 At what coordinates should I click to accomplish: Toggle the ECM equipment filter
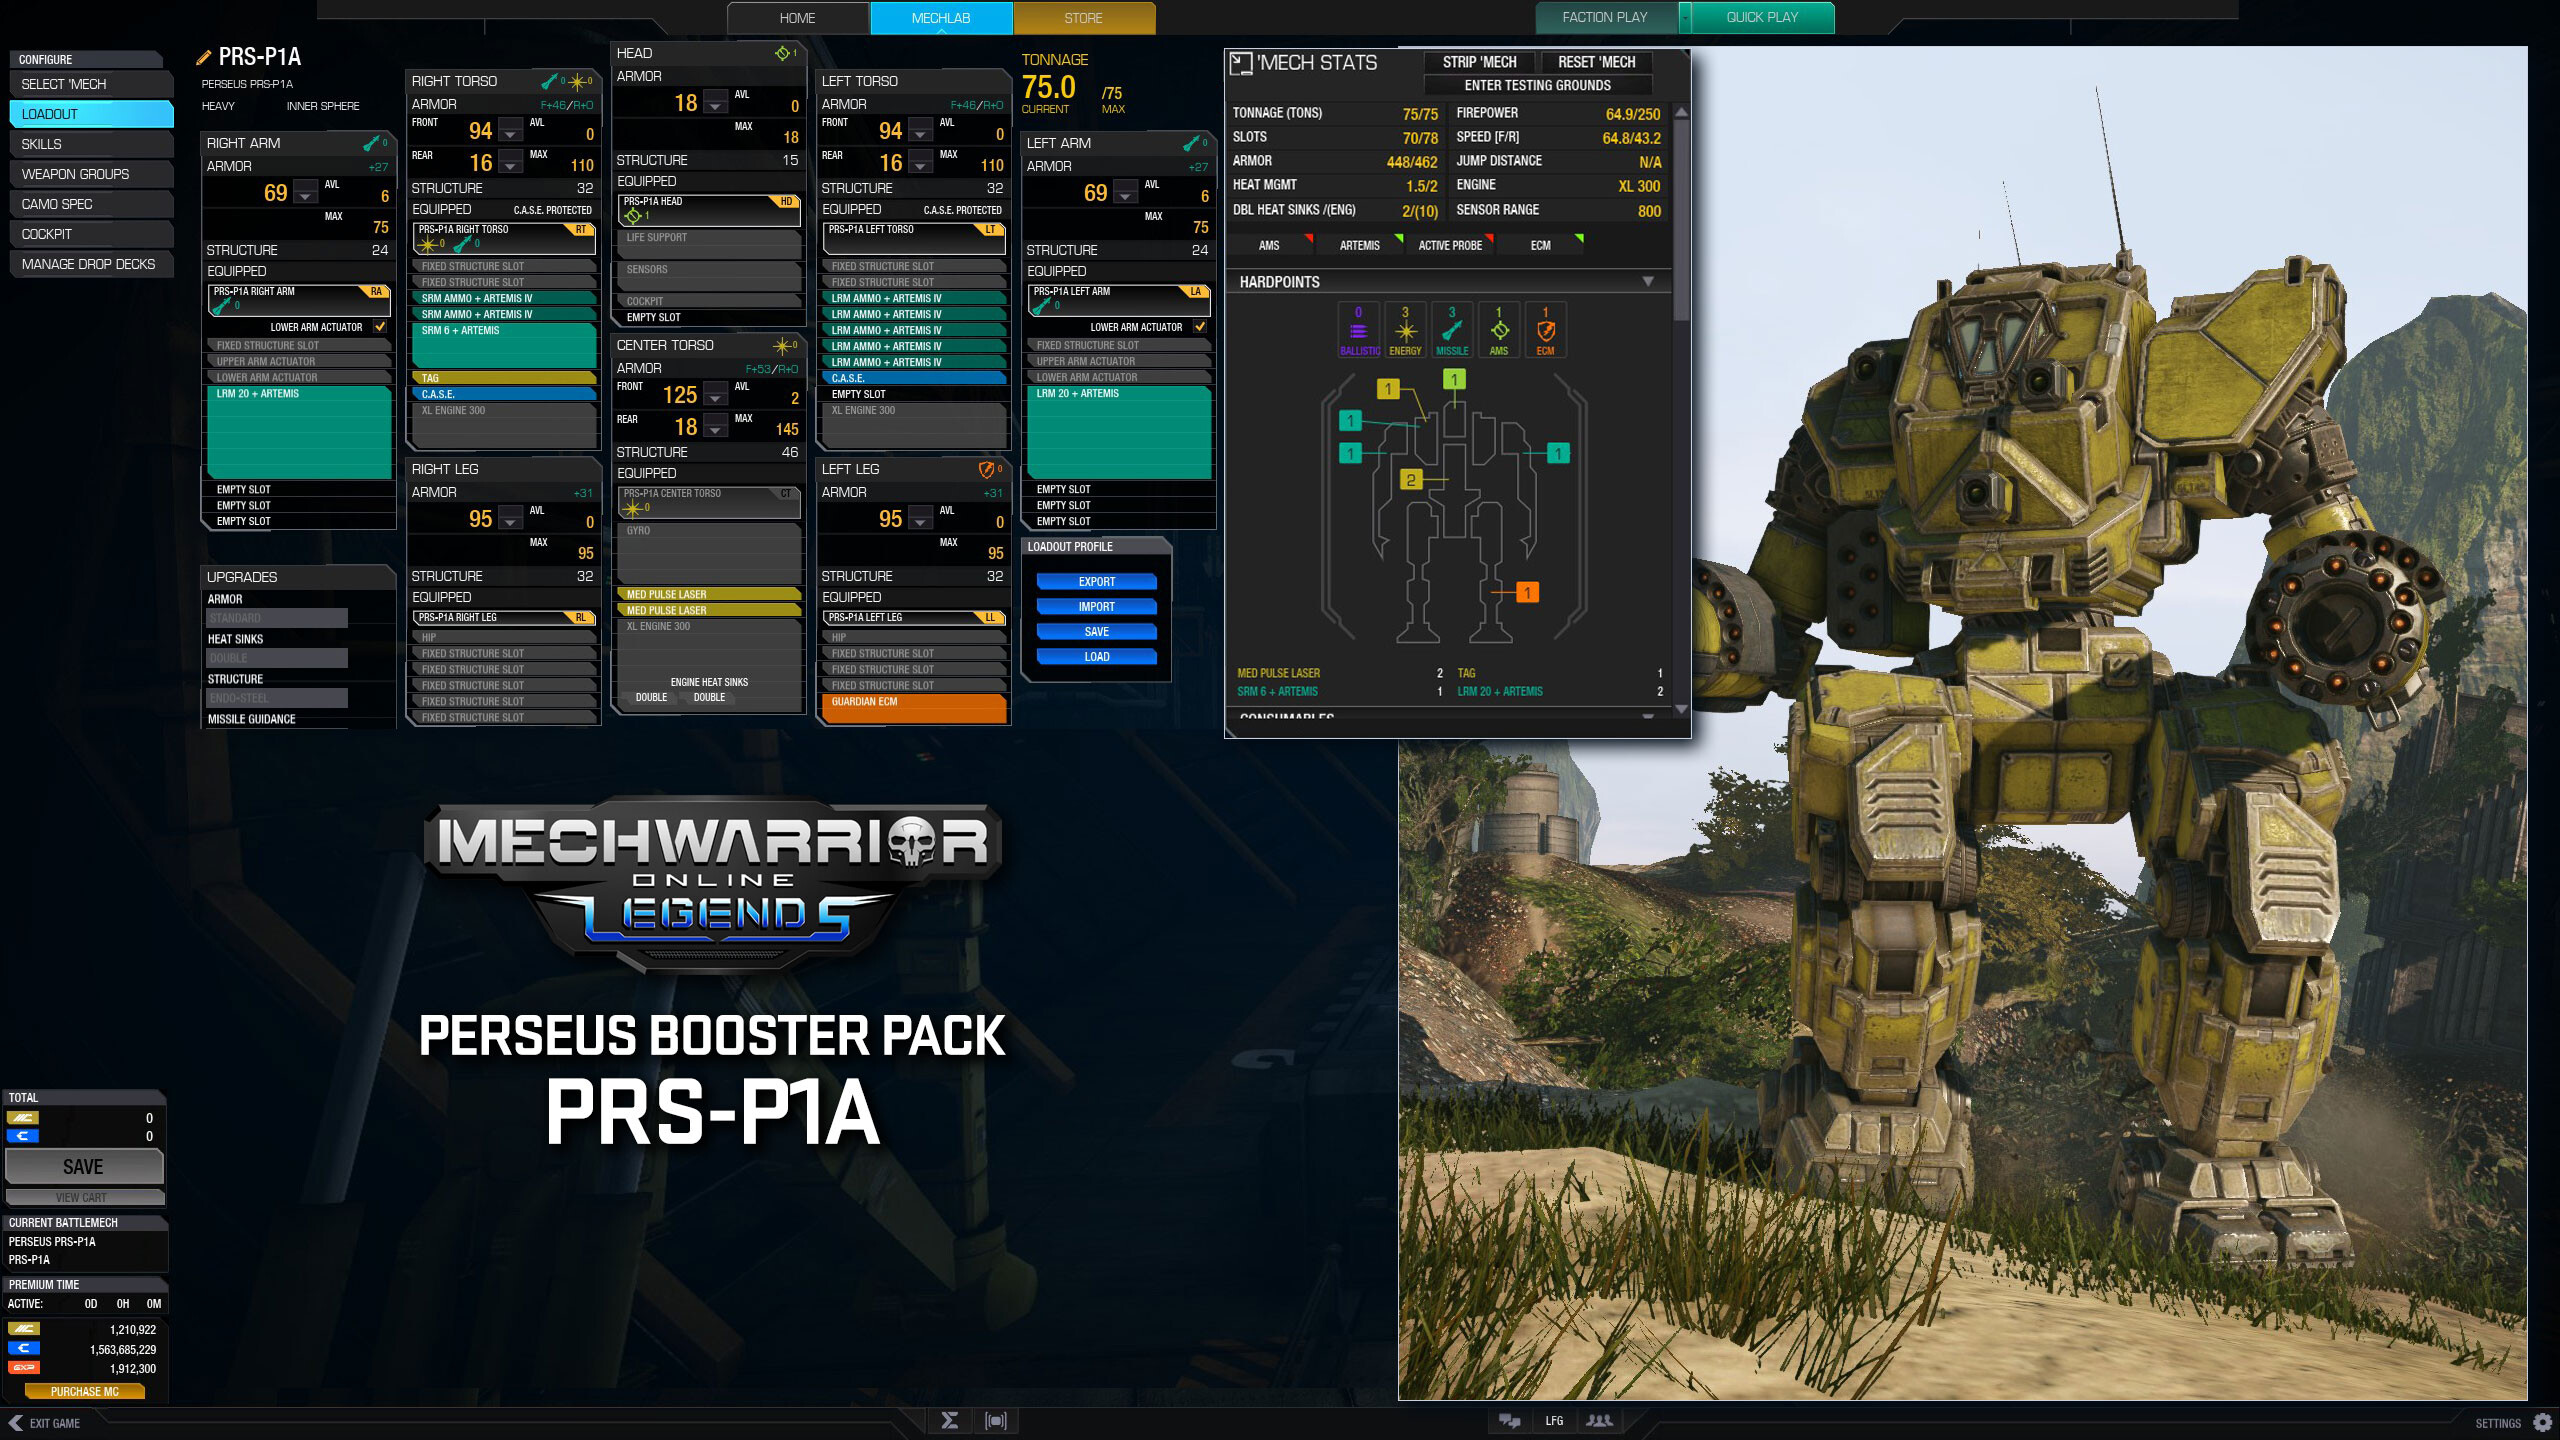click(x=1541, y=245)
